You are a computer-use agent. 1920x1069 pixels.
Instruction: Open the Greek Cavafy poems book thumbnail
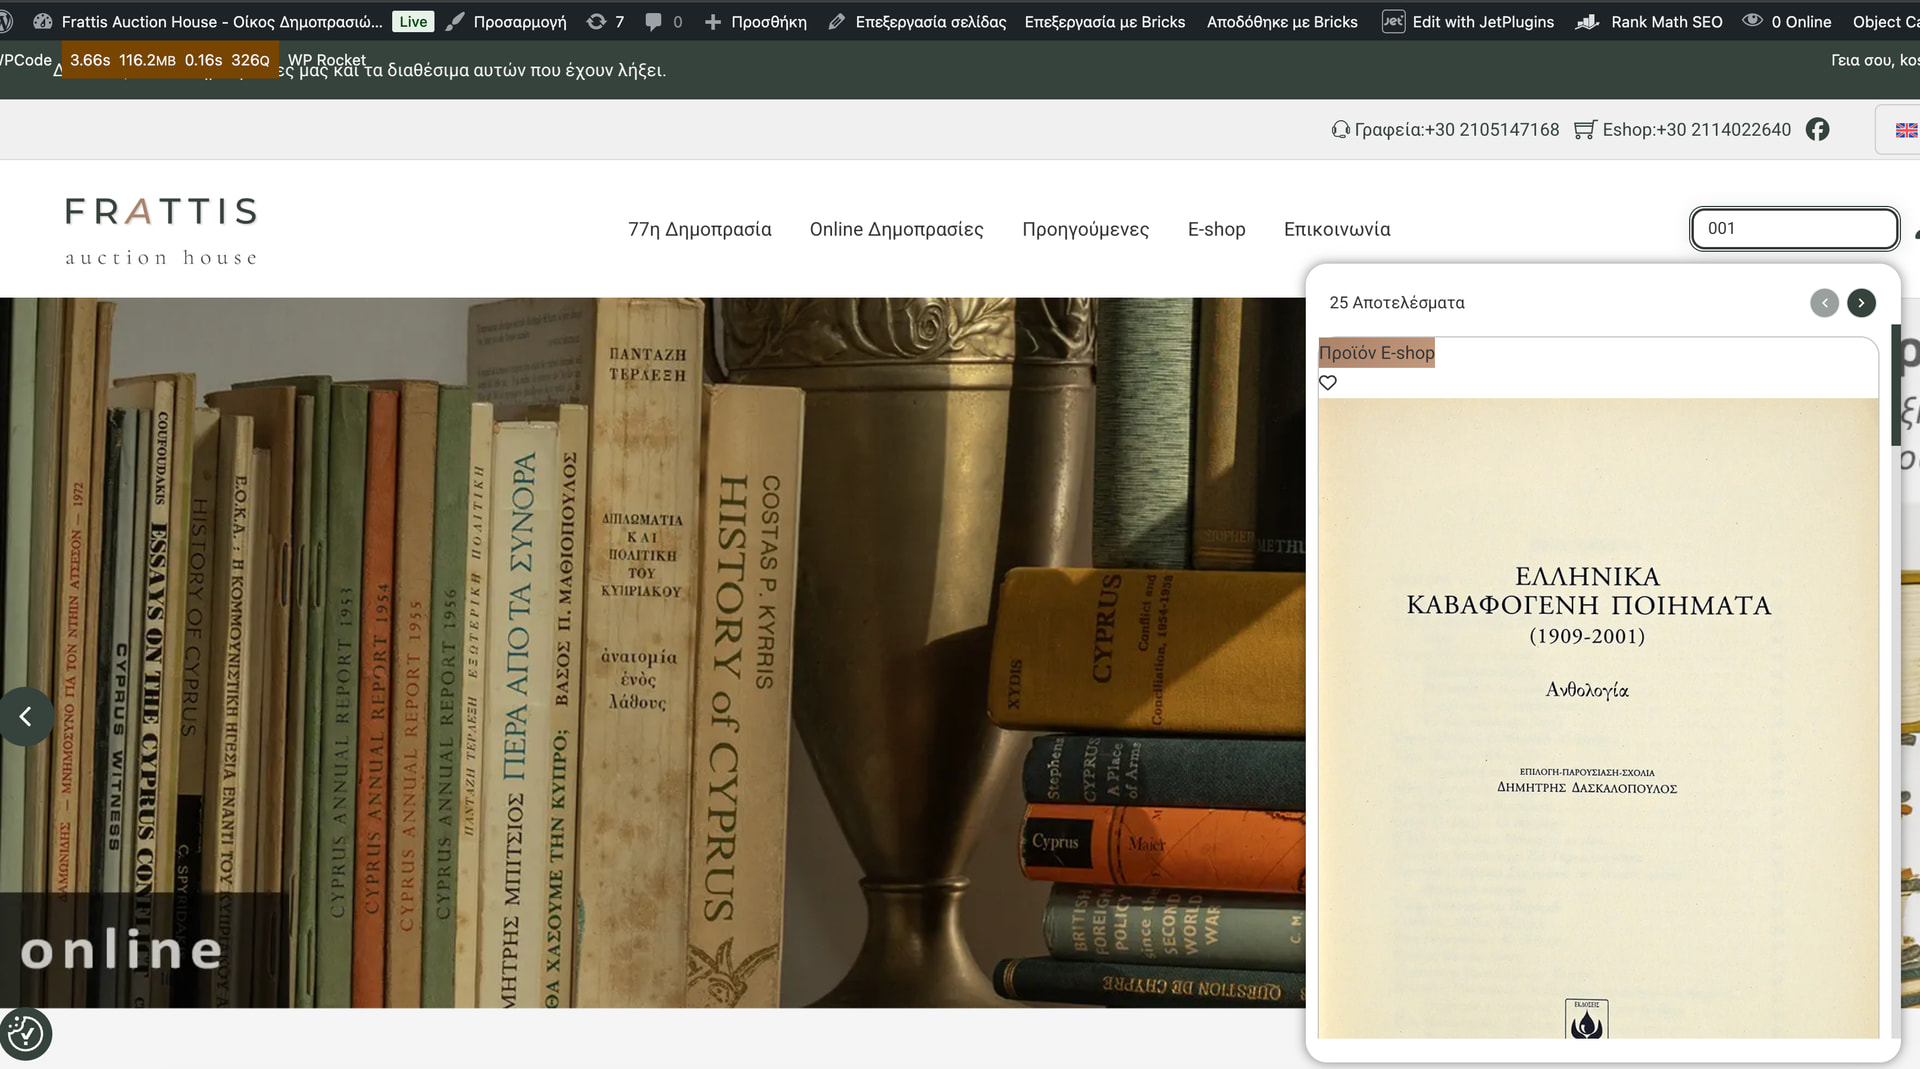pyautogui.click(x=1597, y=717)
